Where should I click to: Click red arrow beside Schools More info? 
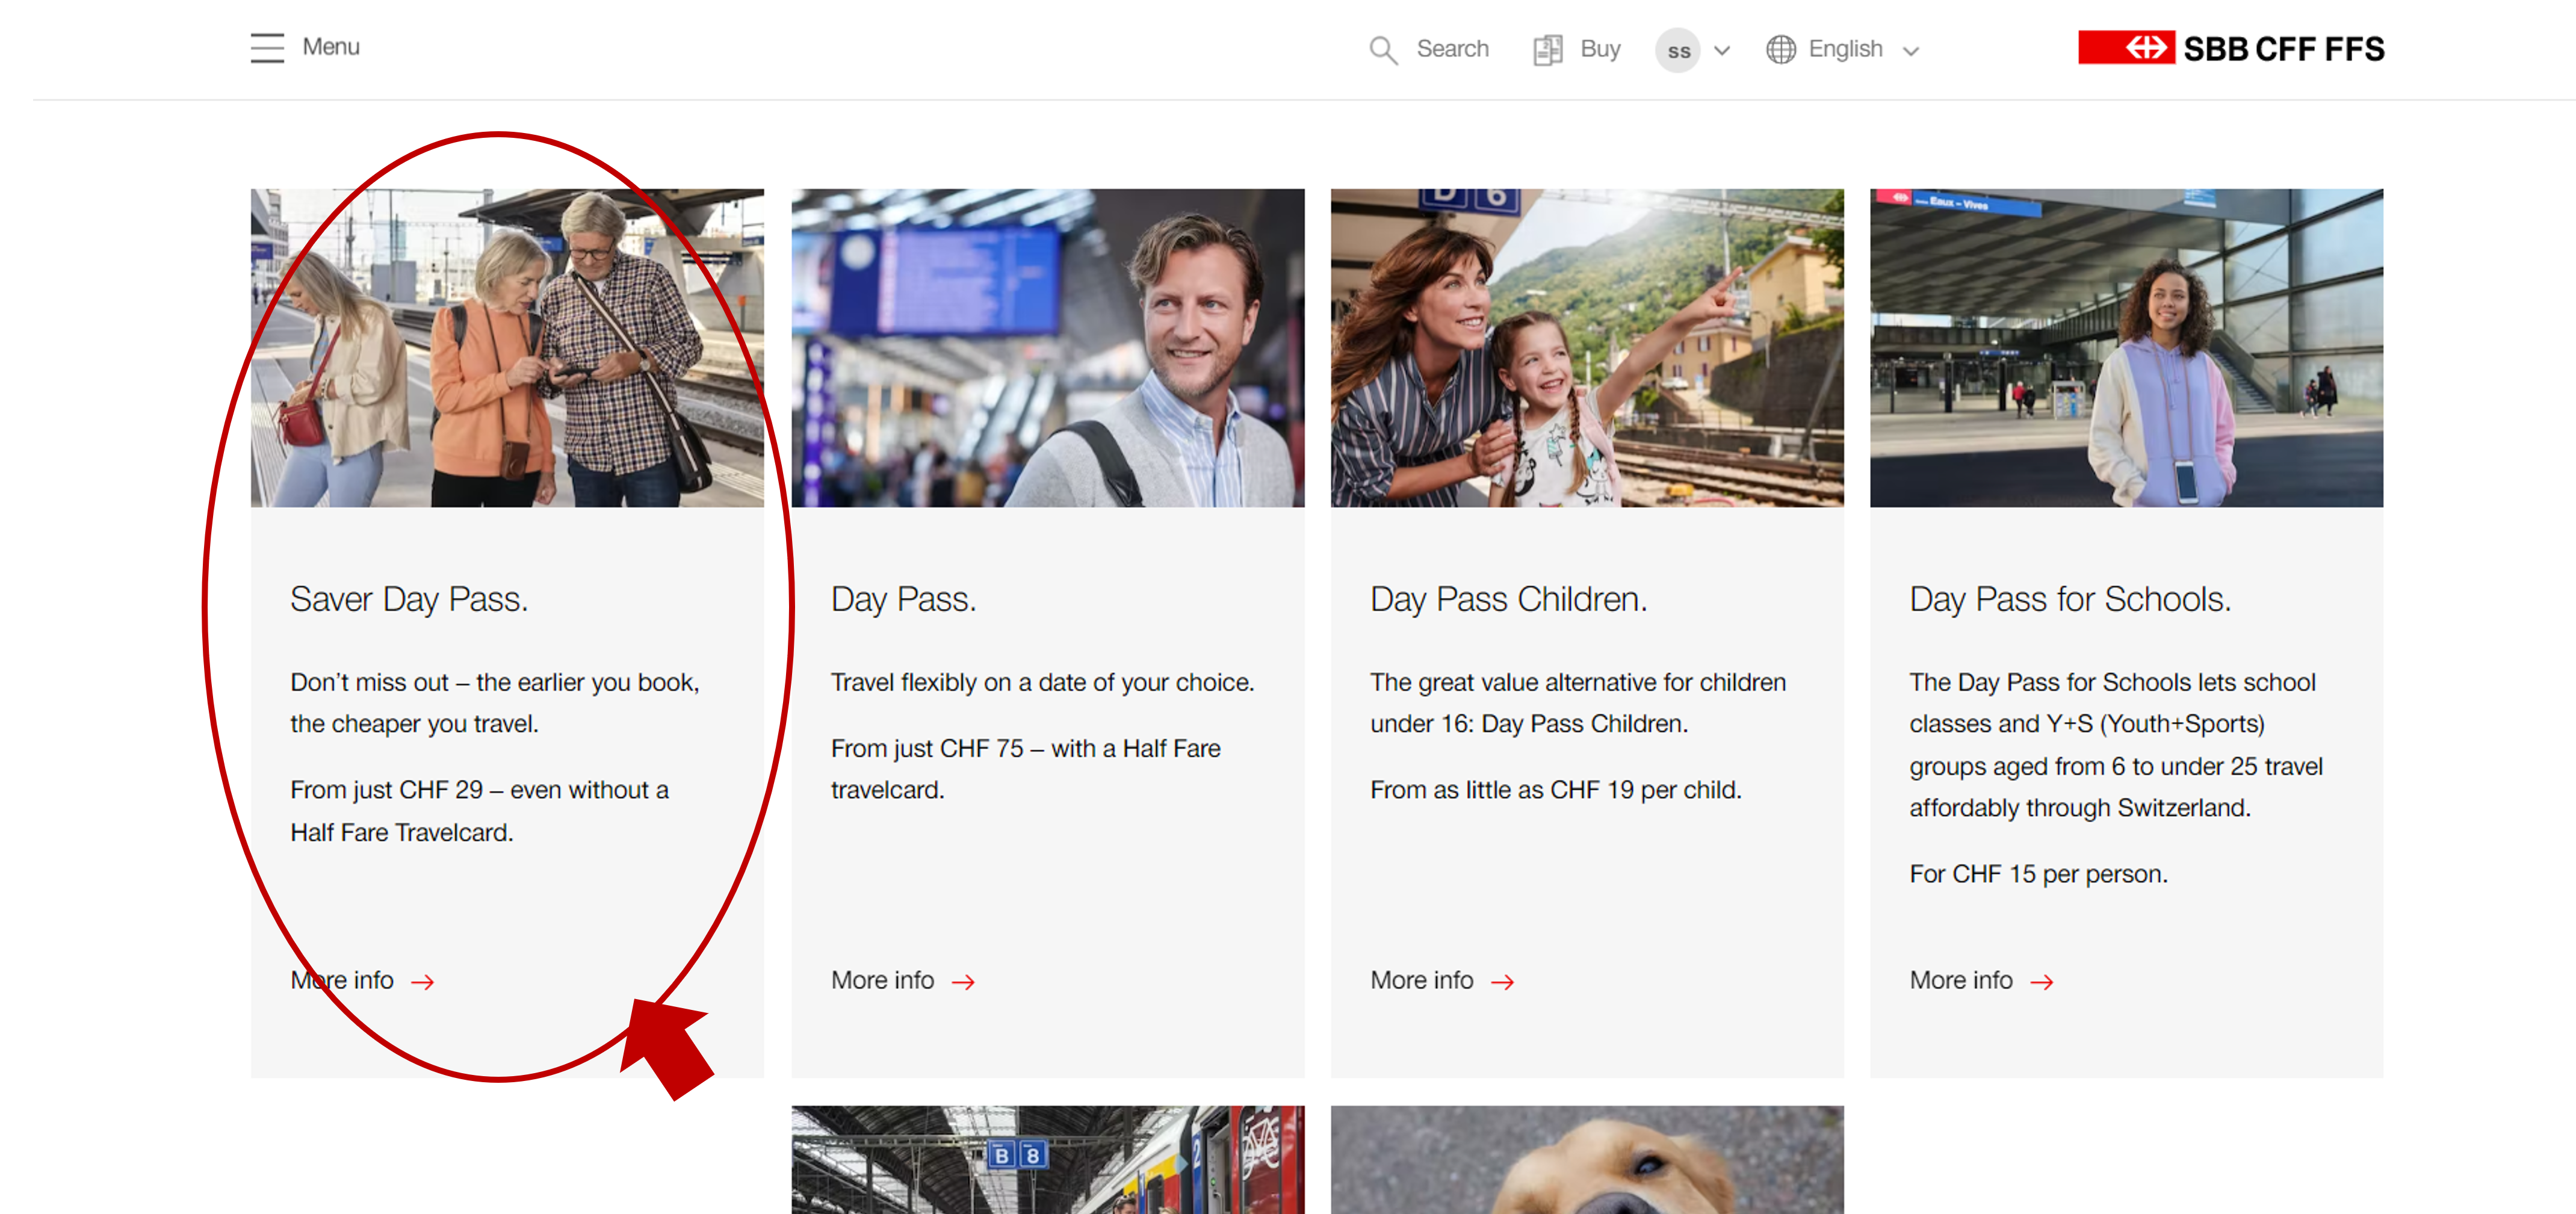[2042, 982]
